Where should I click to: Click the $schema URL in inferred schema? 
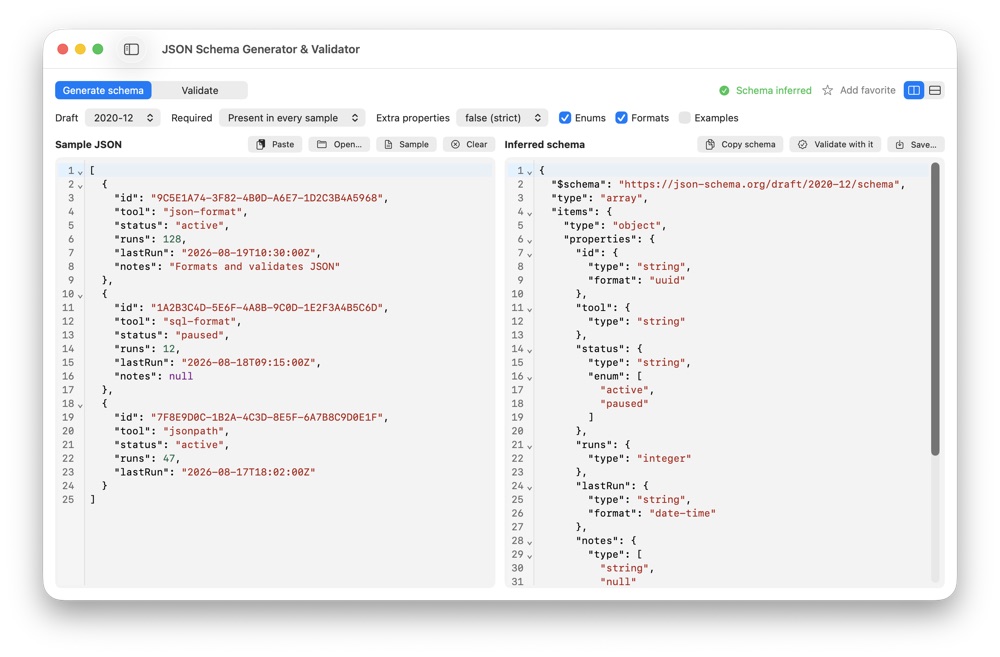coord(759,184)
